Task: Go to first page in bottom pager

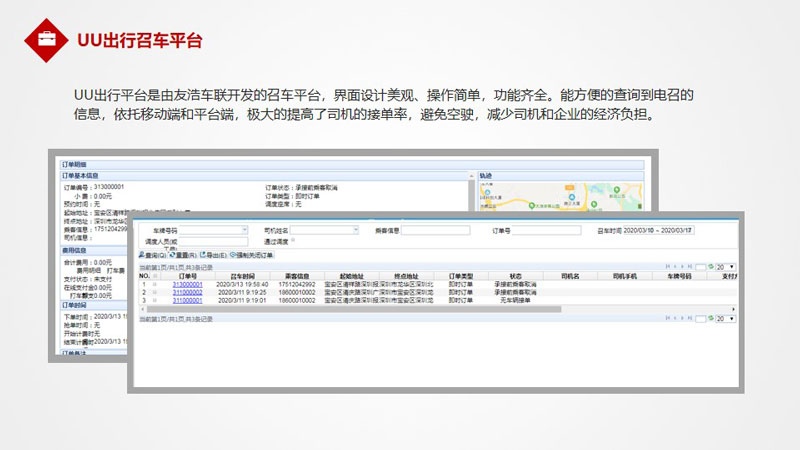Action: [667, 318]
